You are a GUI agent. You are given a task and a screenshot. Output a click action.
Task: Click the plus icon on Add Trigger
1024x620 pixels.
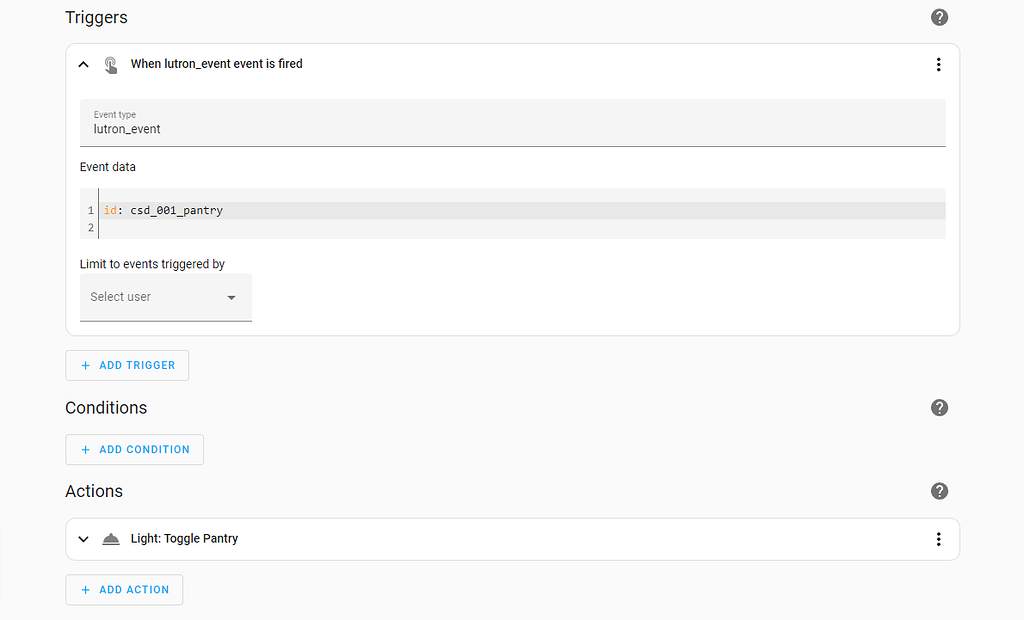[x=85, y=365]
